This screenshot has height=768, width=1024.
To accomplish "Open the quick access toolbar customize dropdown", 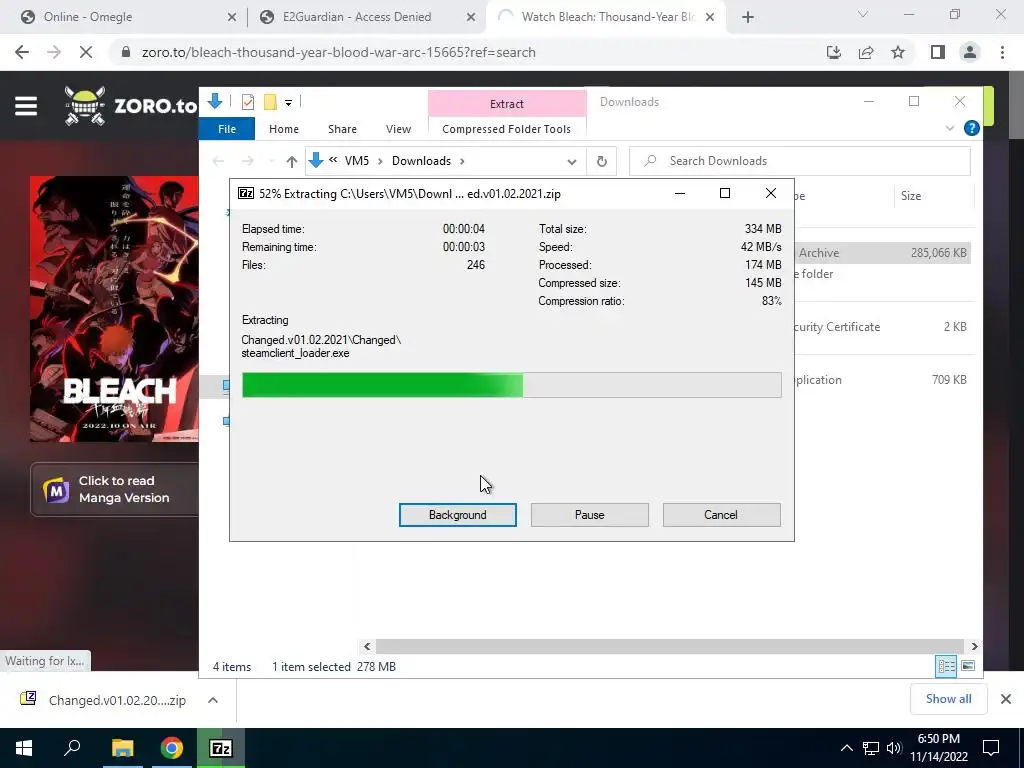I will click(x=288, y=103).
